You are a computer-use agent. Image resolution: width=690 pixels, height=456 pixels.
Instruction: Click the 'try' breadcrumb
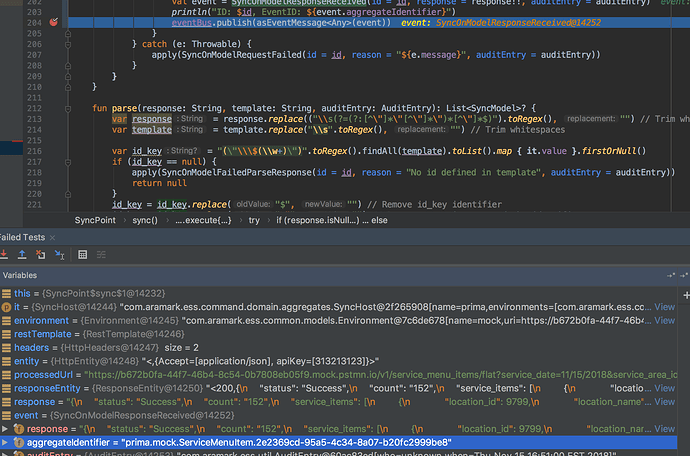tap(254, 220)
